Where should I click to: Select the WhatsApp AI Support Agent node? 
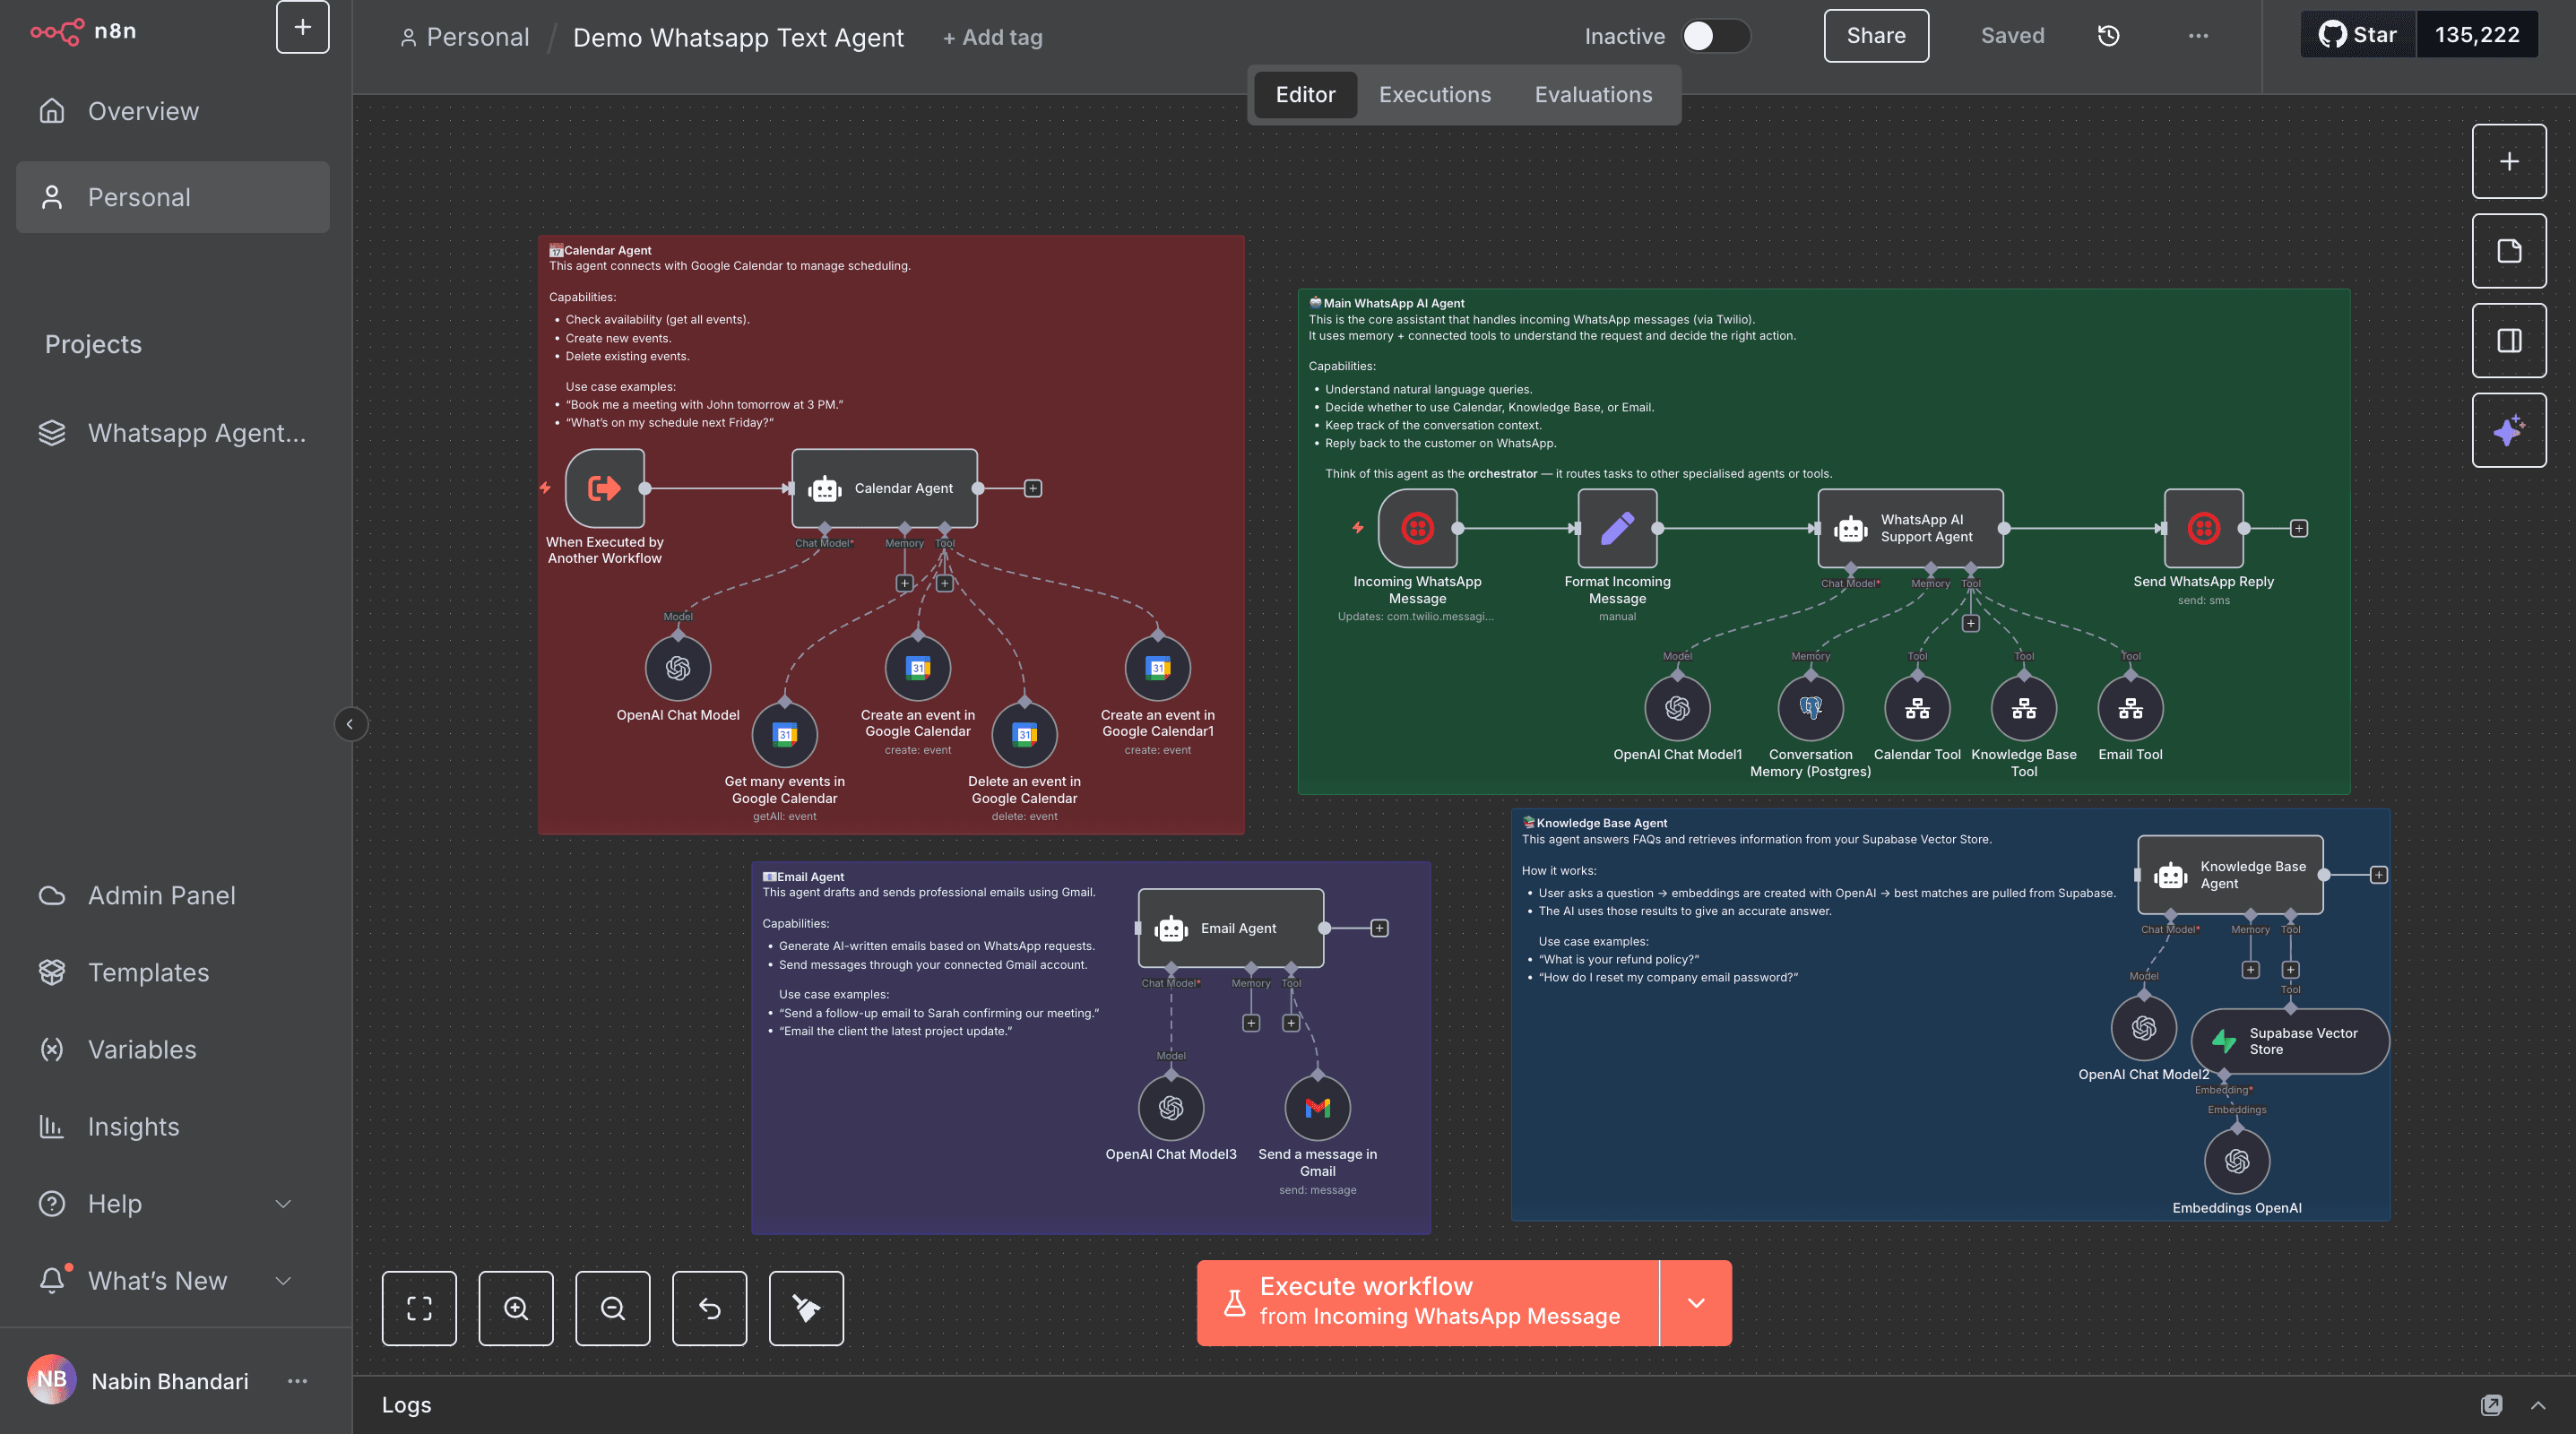click(1910, 528)
